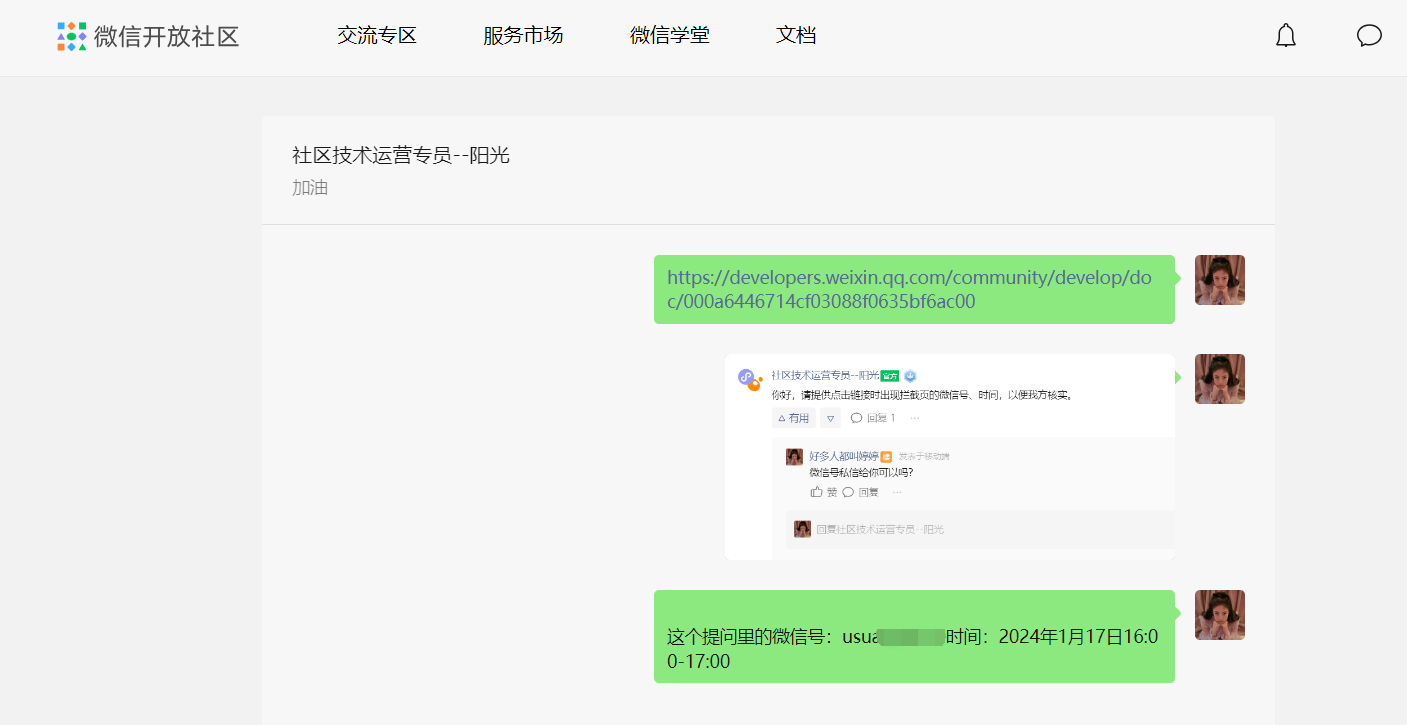Open the notification bell icon

pos(1286,36)
